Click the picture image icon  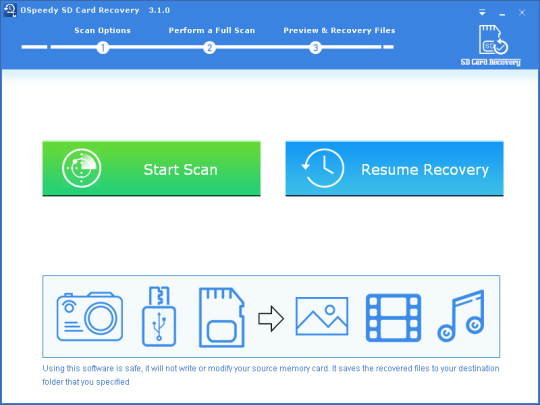click(x=322, y=316)
